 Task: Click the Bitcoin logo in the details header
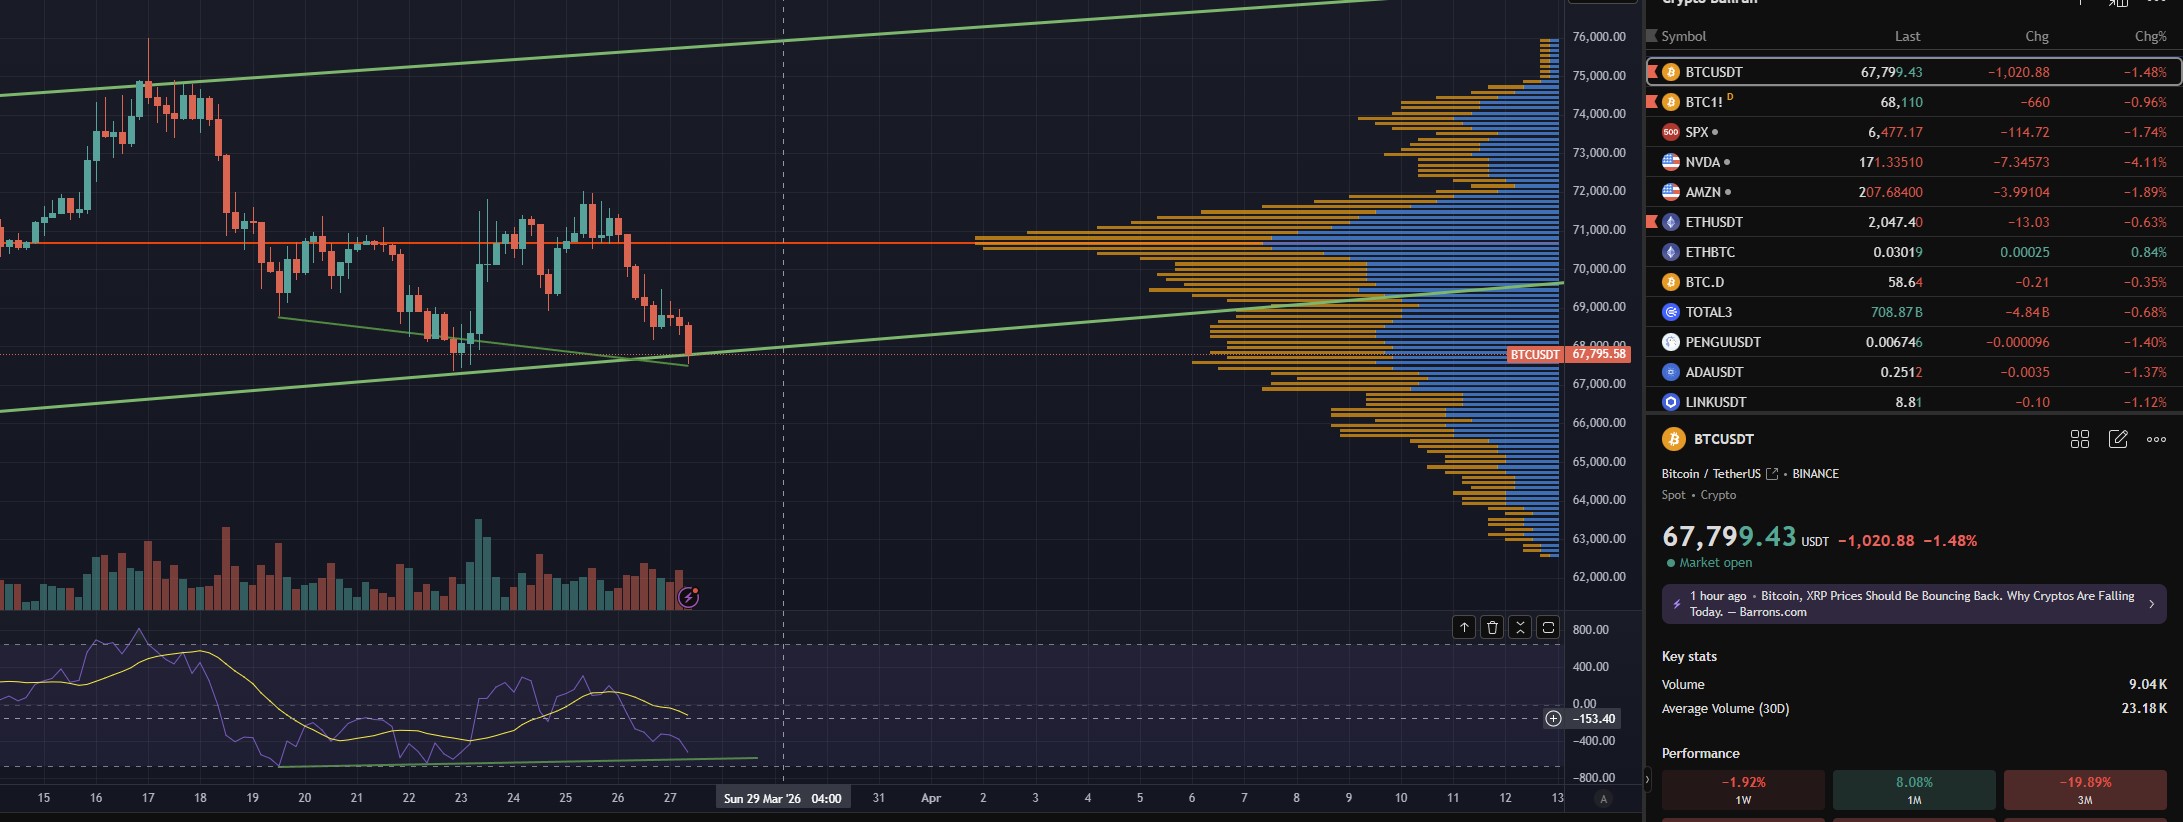coord(1673,439)
